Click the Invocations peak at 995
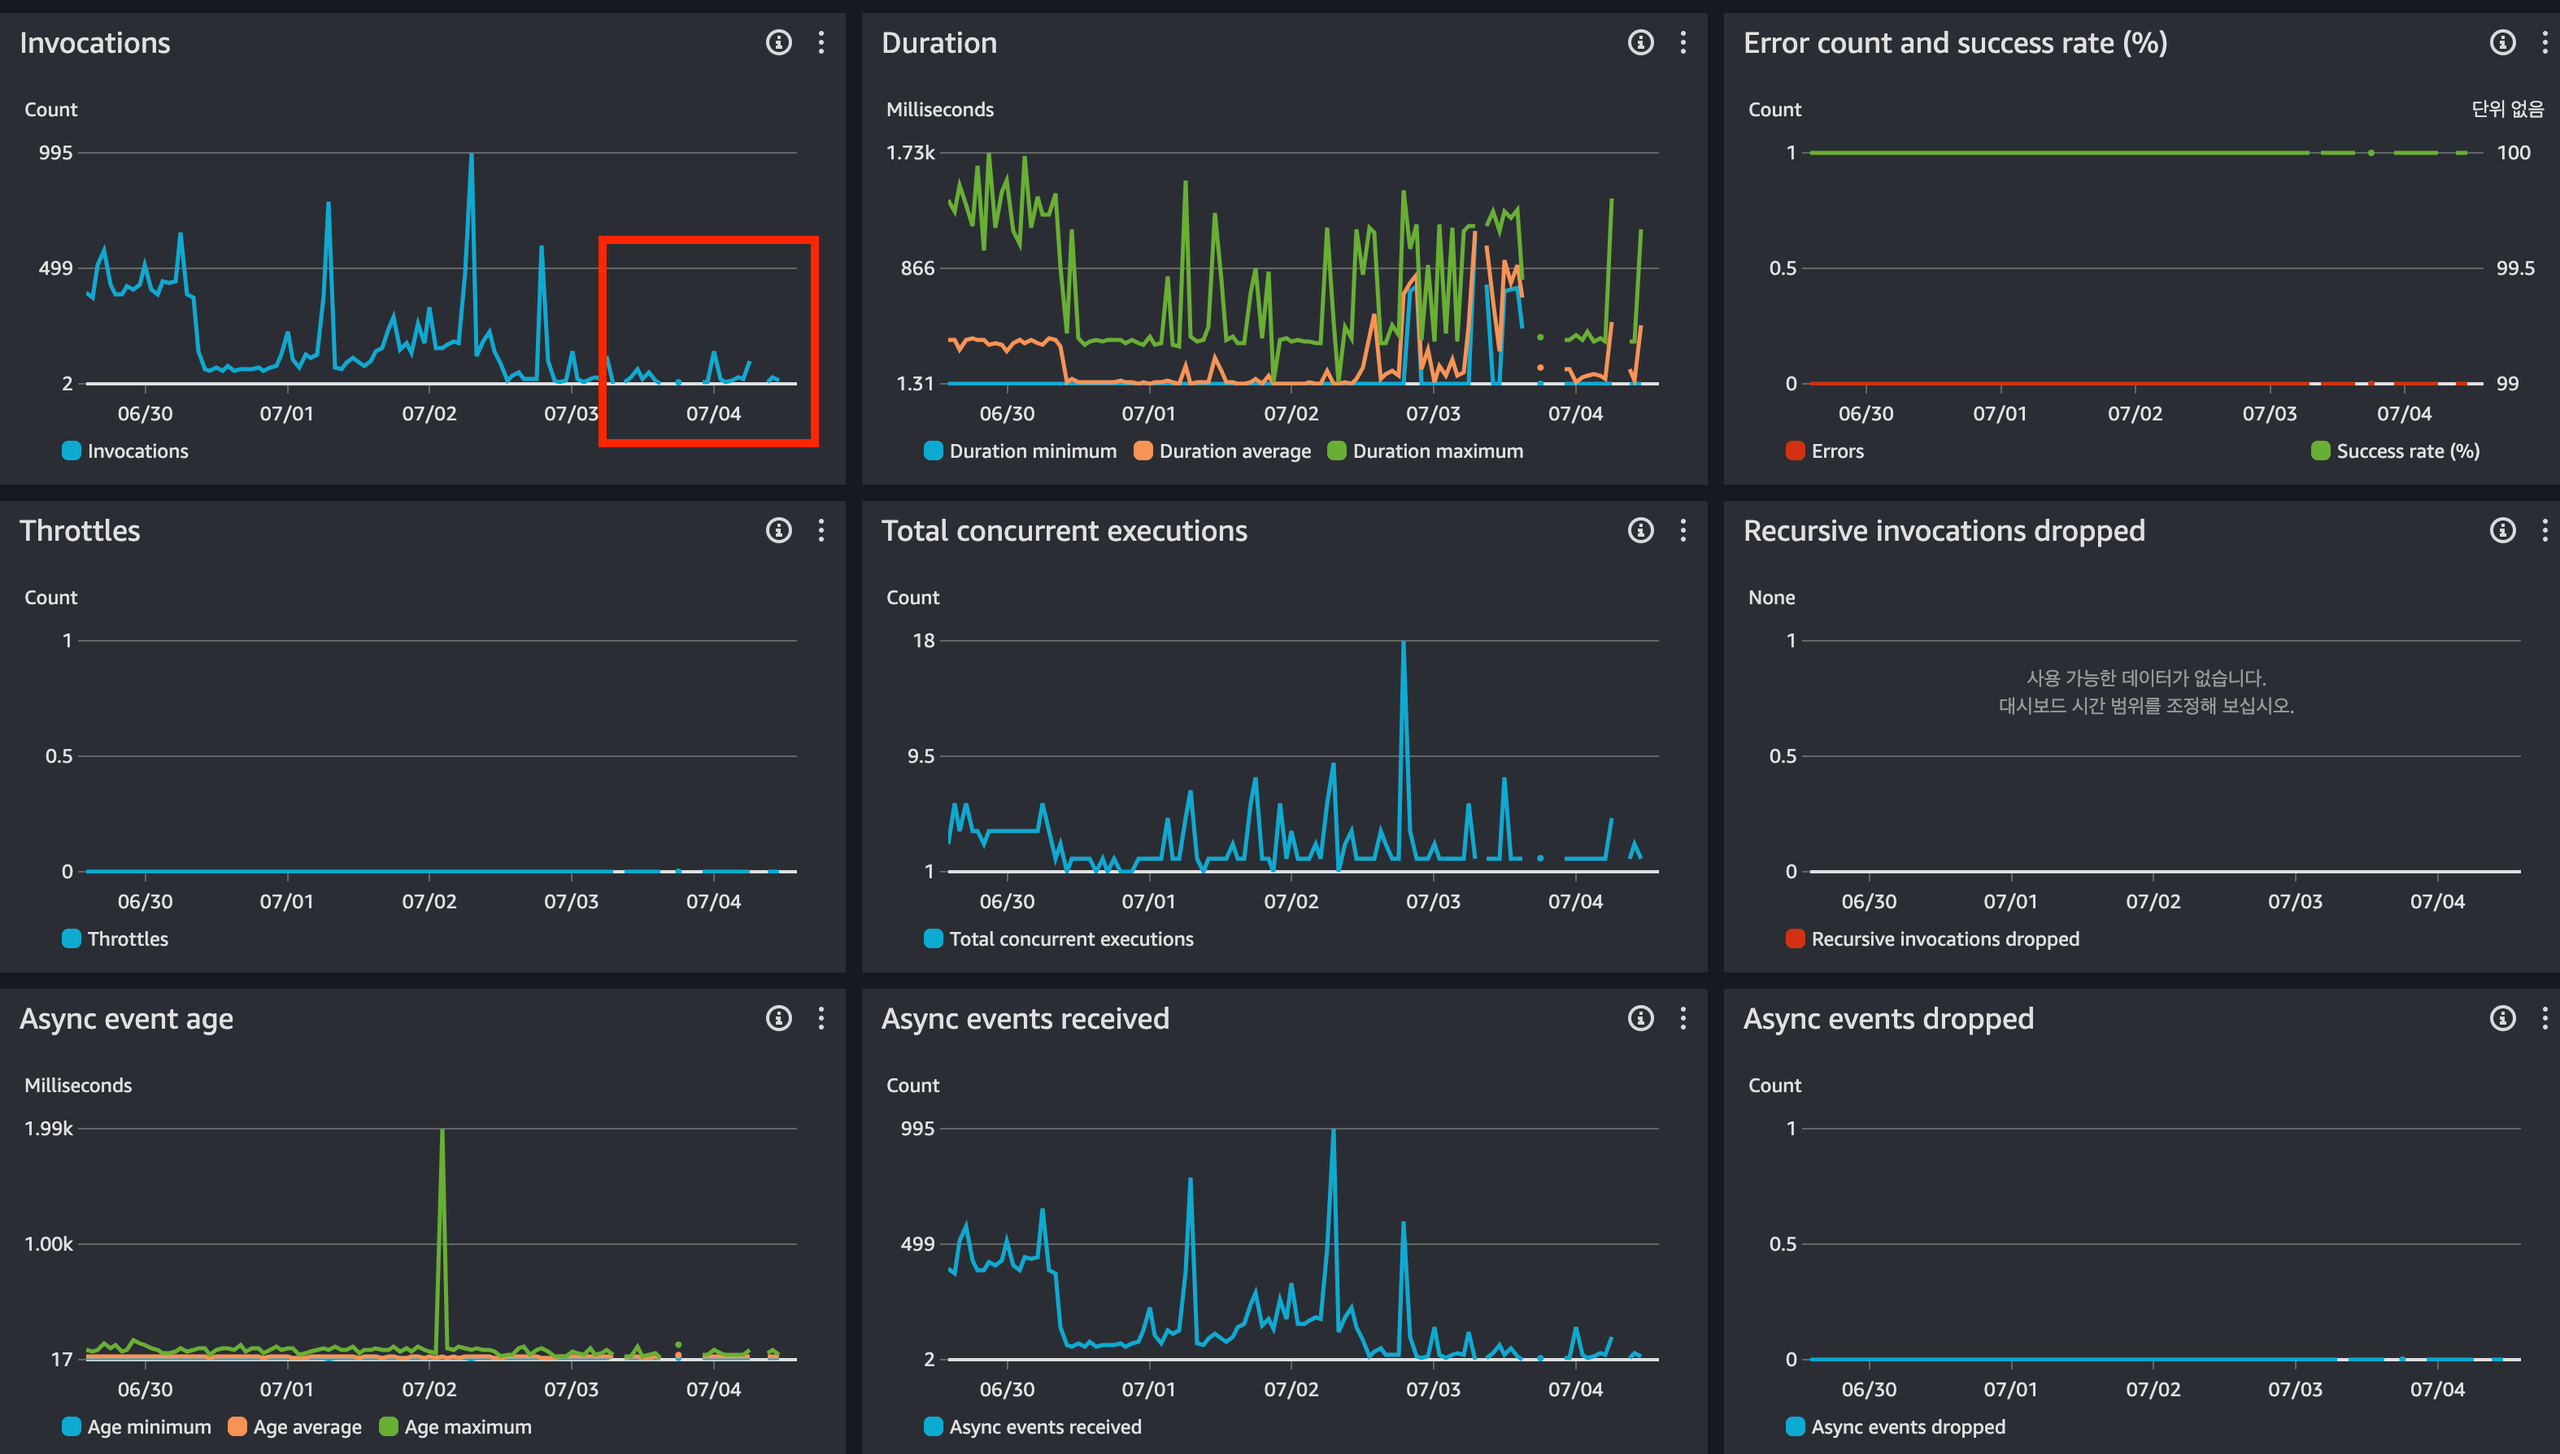 pyautogui.click(x=471, y=156)
